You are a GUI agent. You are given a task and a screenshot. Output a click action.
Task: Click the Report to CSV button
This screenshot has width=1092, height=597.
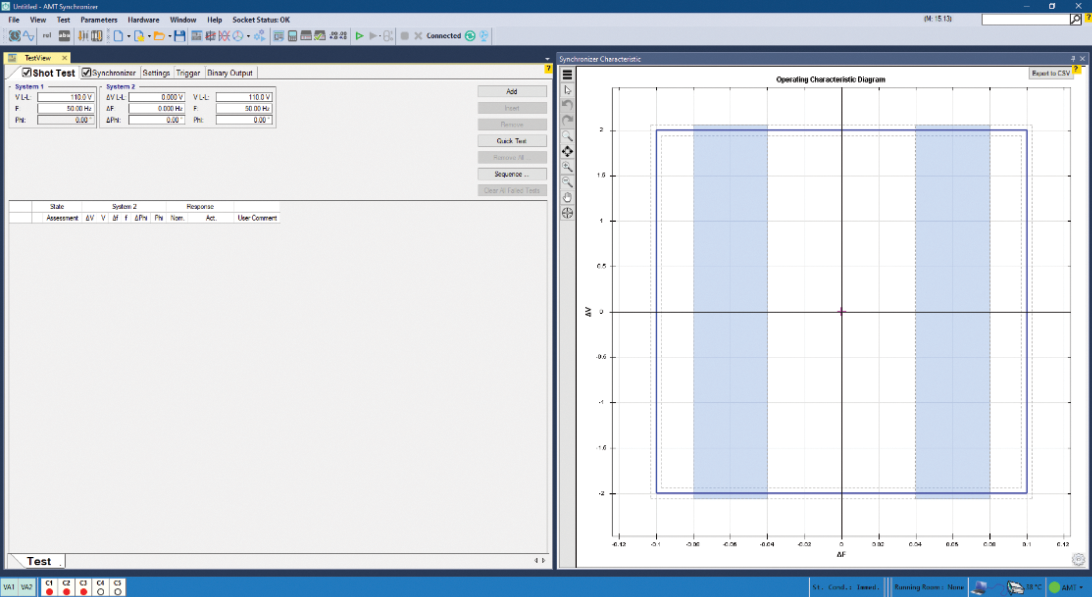click(x=1050, y=73)
